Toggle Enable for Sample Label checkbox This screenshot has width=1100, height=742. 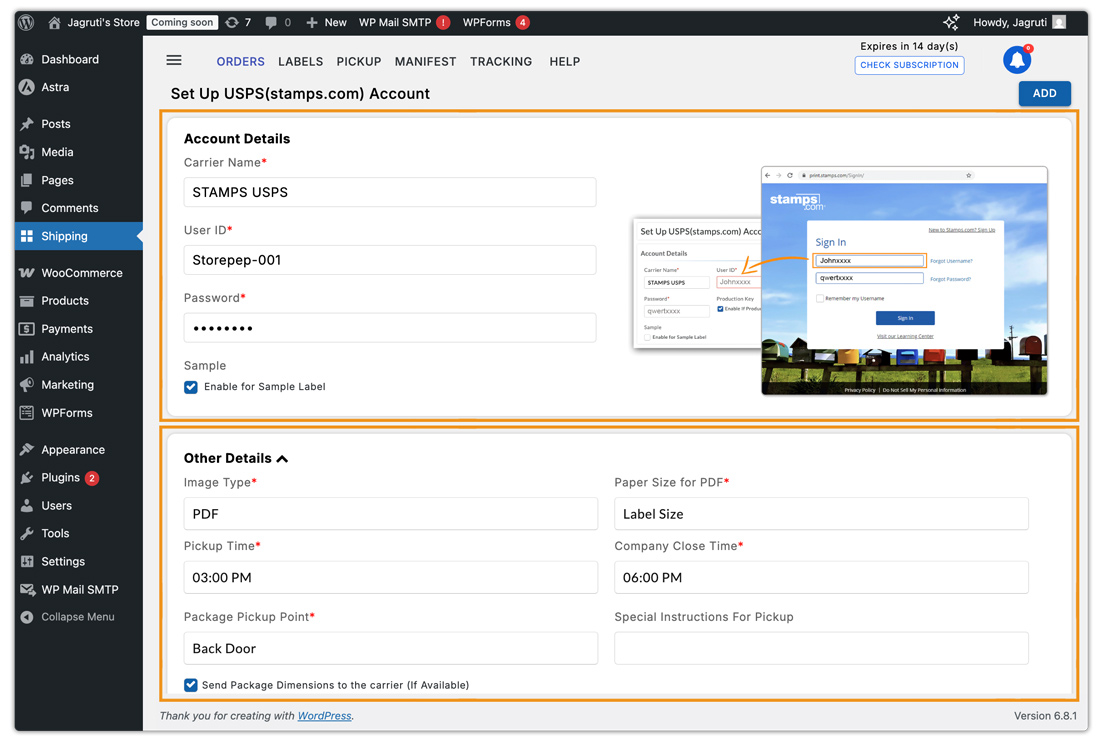(191, 387)
